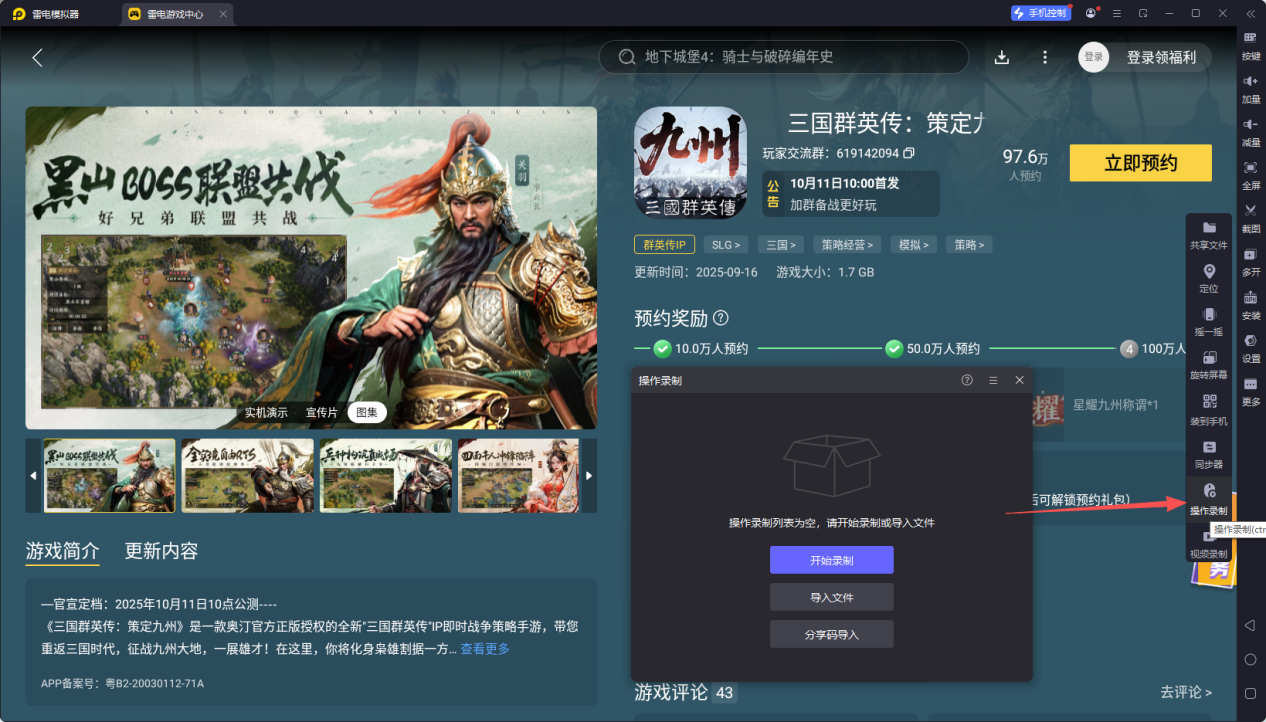Open the 更新内容 tab
The height and width of the screenshot is (722, 1266).
[162, 550]
